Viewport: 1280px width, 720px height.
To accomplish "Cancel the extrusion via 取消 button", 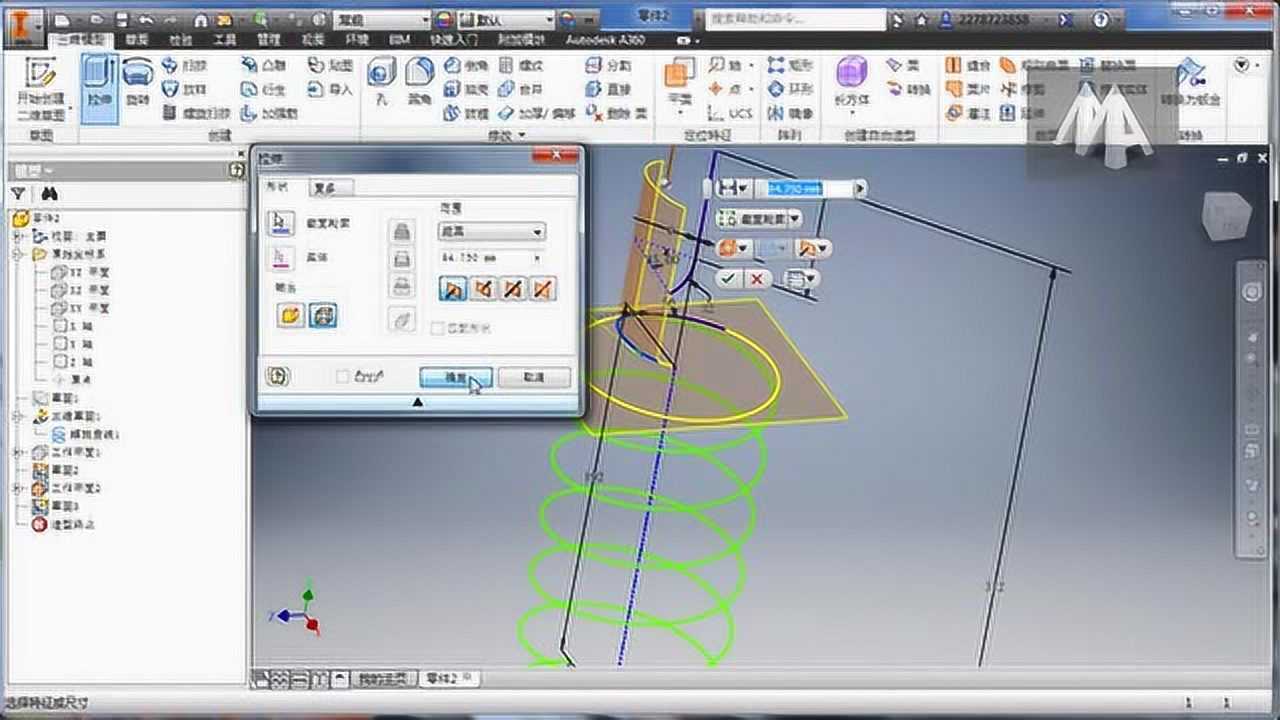I will click(x=533, y=376).
